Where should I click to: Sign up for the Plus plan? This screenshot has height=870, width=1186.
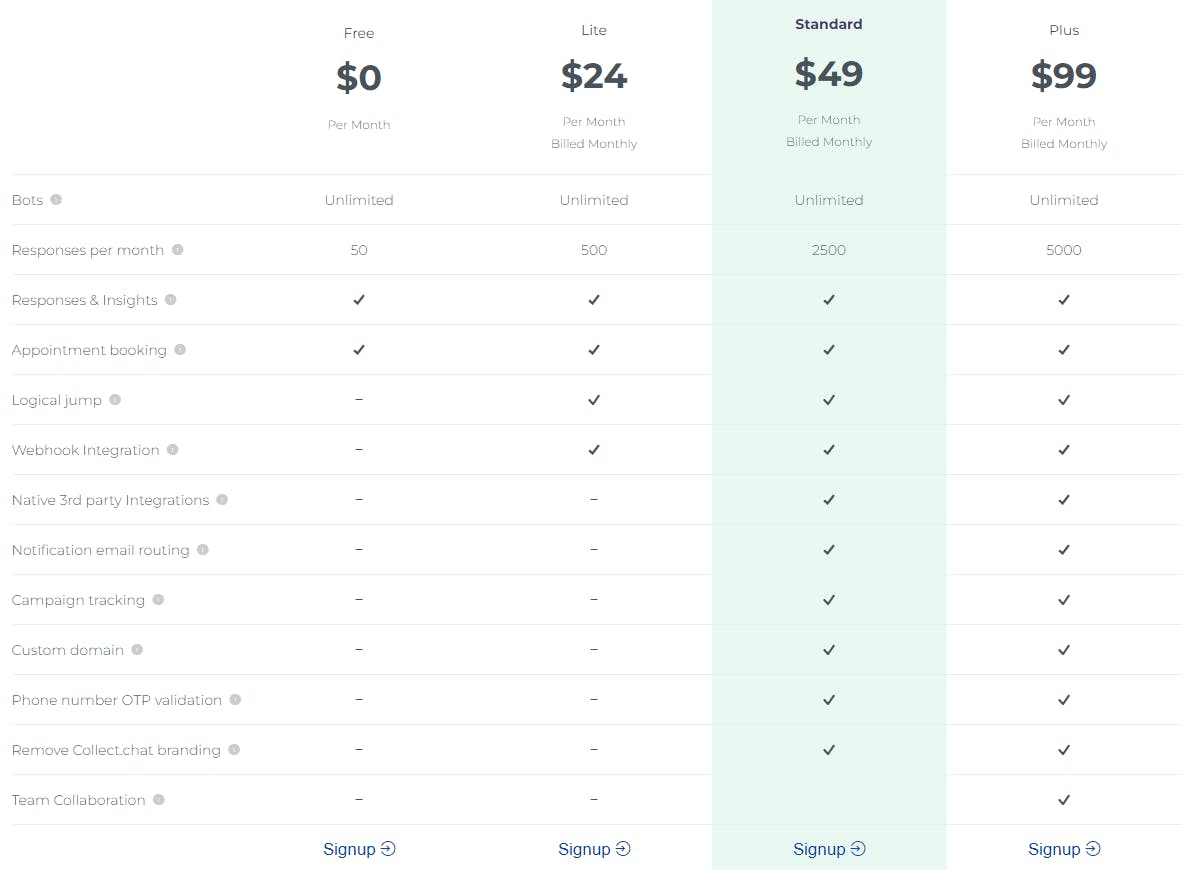click(1063, 849)
